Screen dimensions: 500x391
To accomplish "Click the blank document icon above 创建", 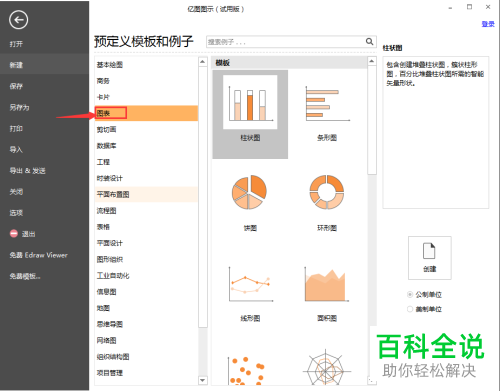I will [429, 251].
